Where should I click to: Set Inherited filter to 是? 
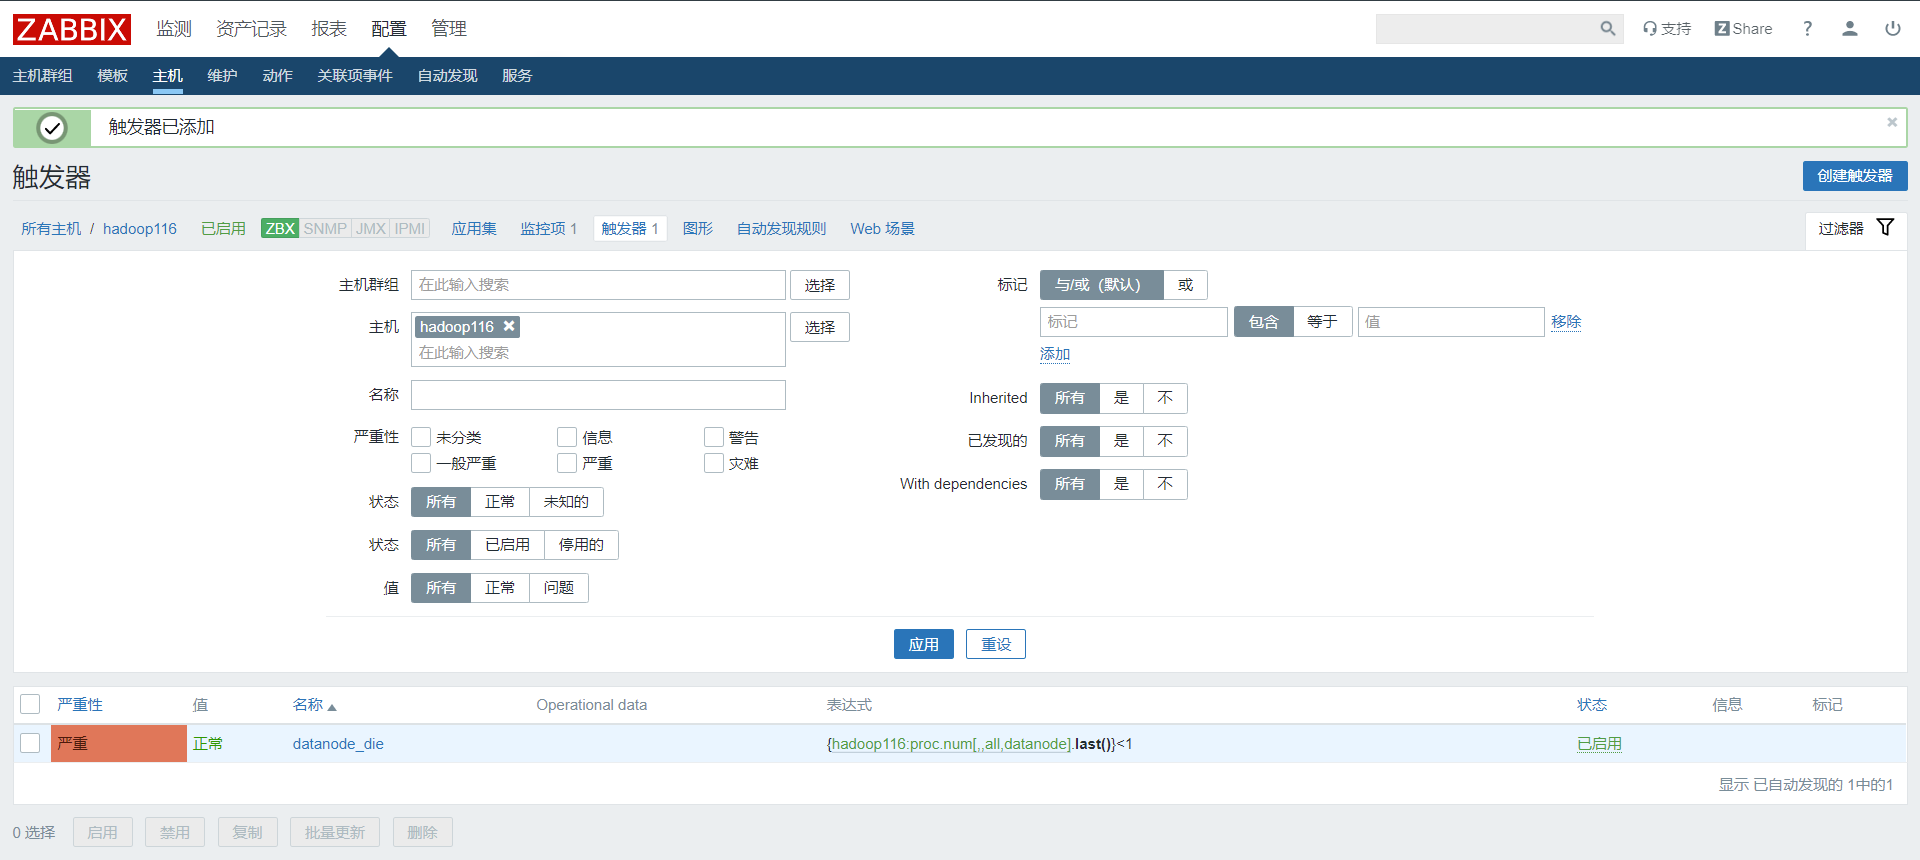(x=1121, y=398)
